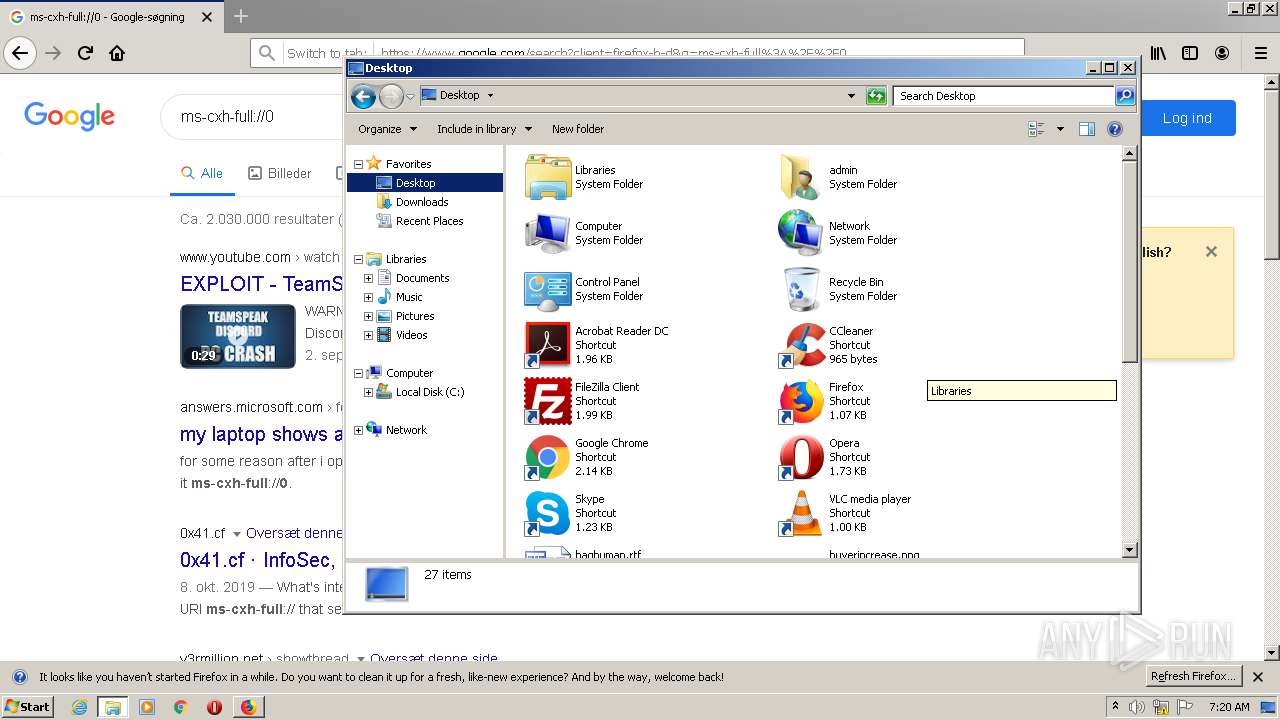Go to Firefox home page button
The width and height of the screenshot is (1280, 720).
(x=117, y=53)
